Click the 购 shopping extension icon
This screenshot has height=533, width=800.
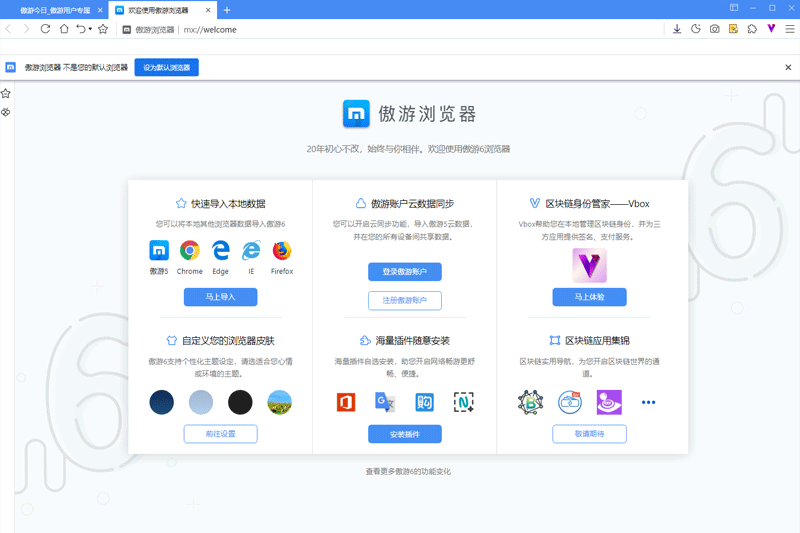(424, 402)
